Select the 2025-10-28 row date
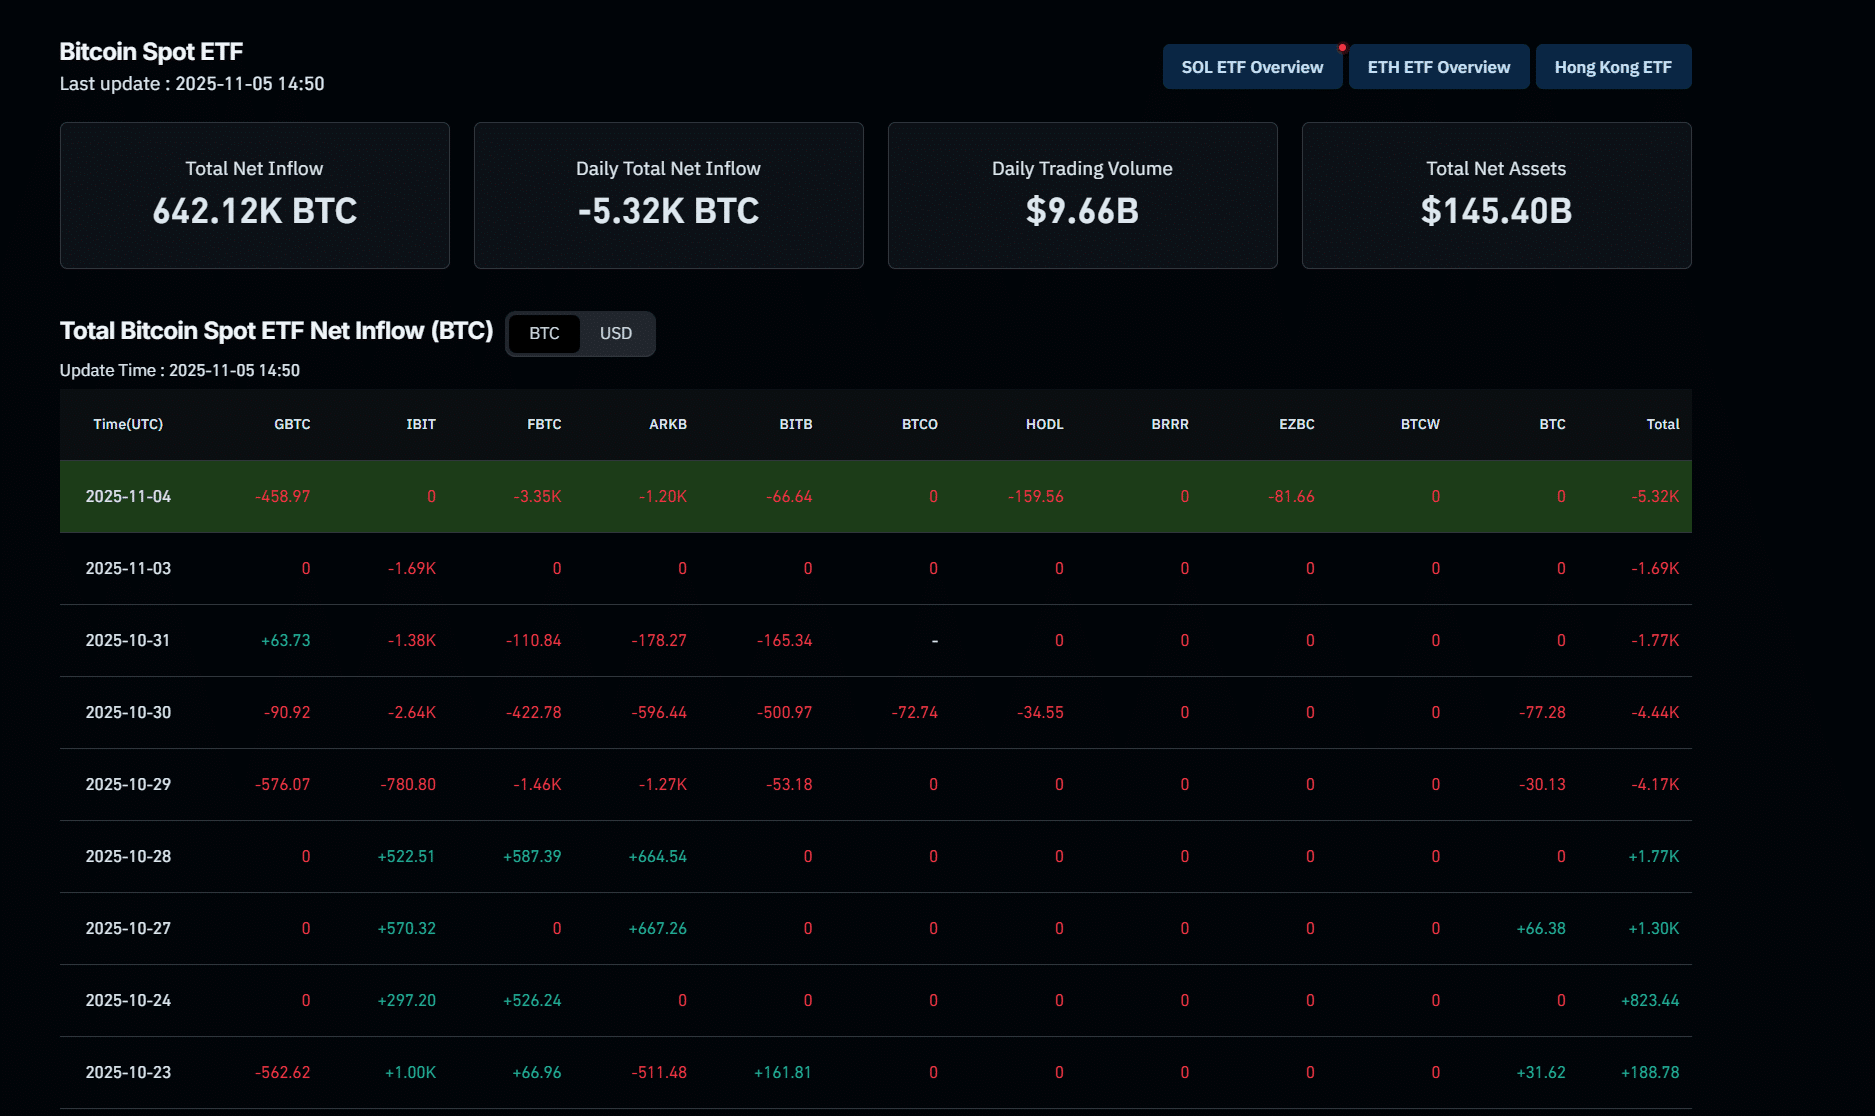 (128, 856)
